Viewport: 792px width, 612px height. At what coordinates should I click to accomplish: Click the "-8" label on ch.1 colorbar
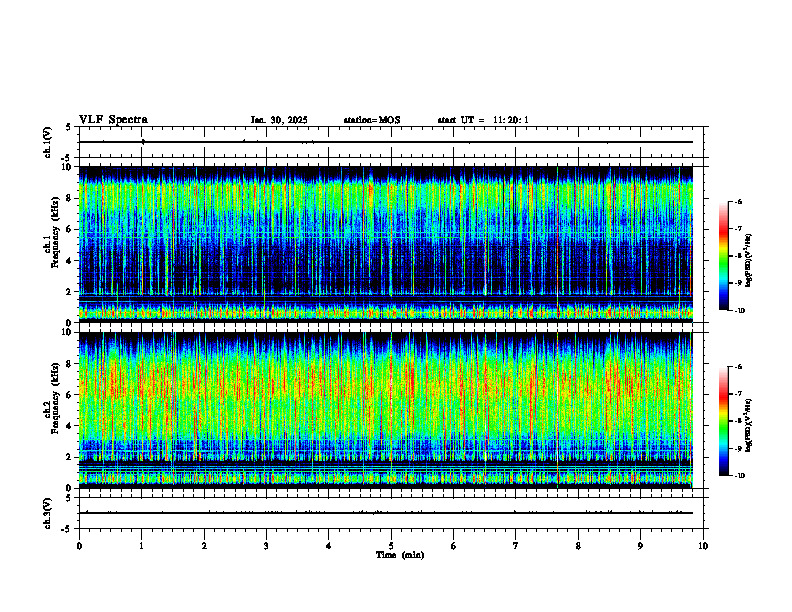click(x=738, y=256)
